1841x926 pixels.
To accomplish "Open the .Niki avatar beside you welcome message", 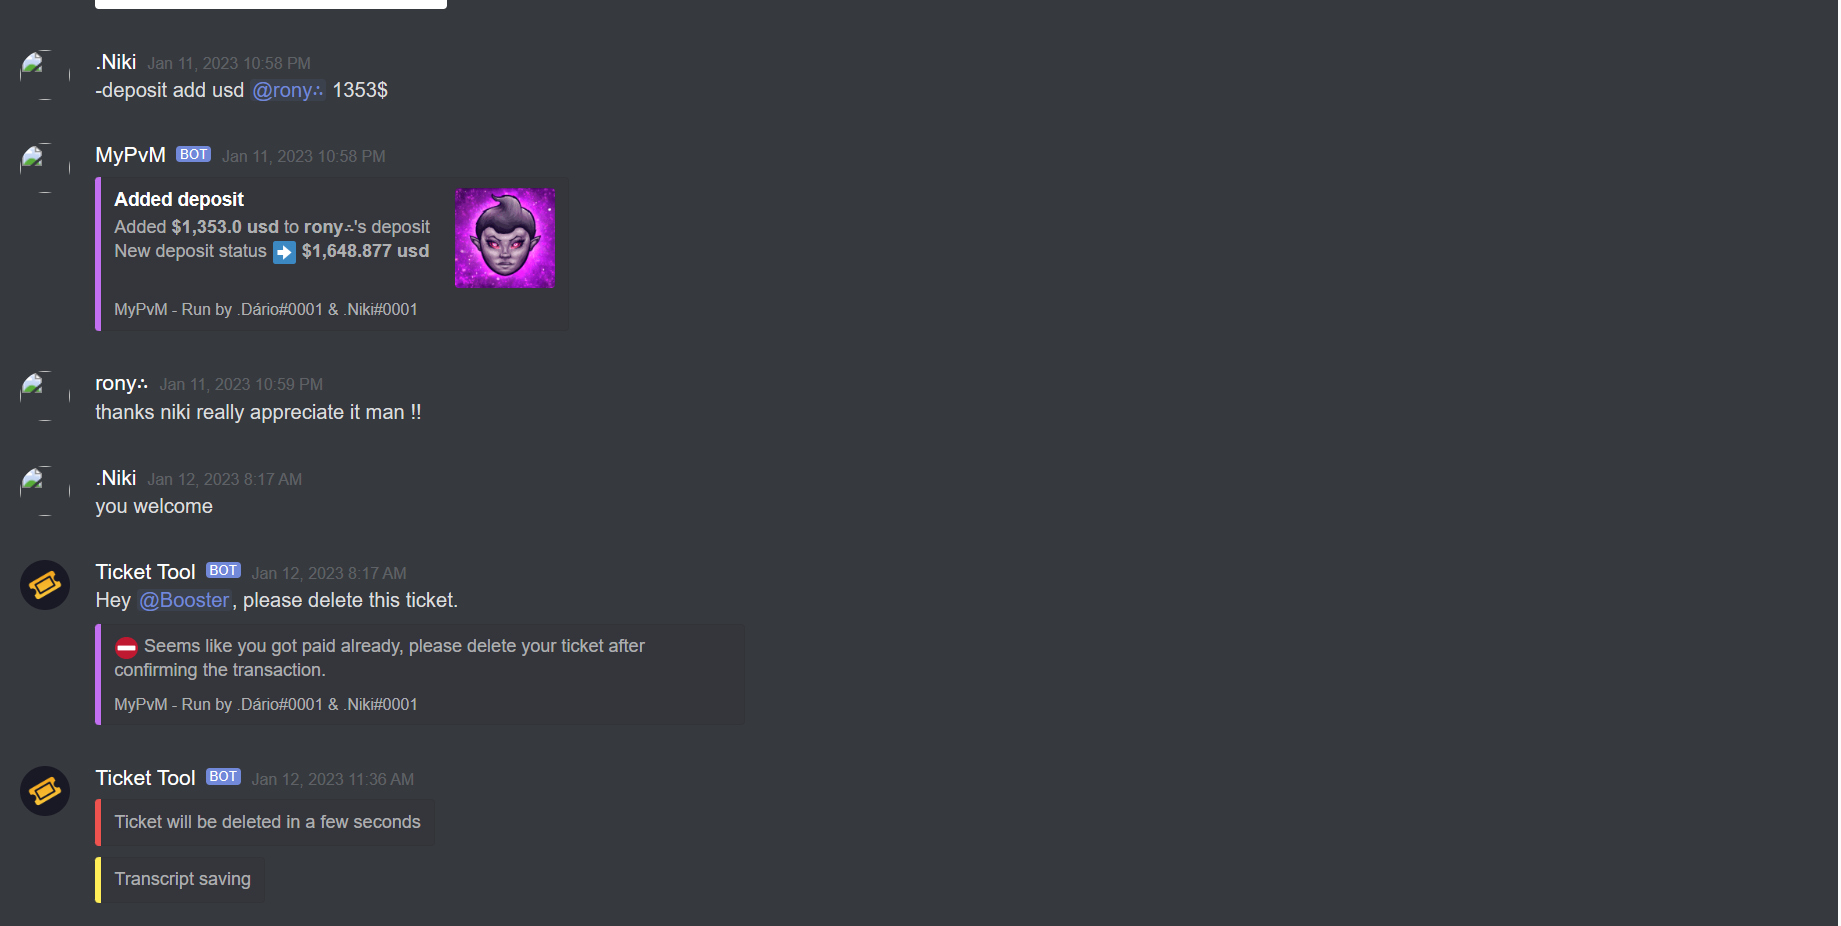I will 45,491.
